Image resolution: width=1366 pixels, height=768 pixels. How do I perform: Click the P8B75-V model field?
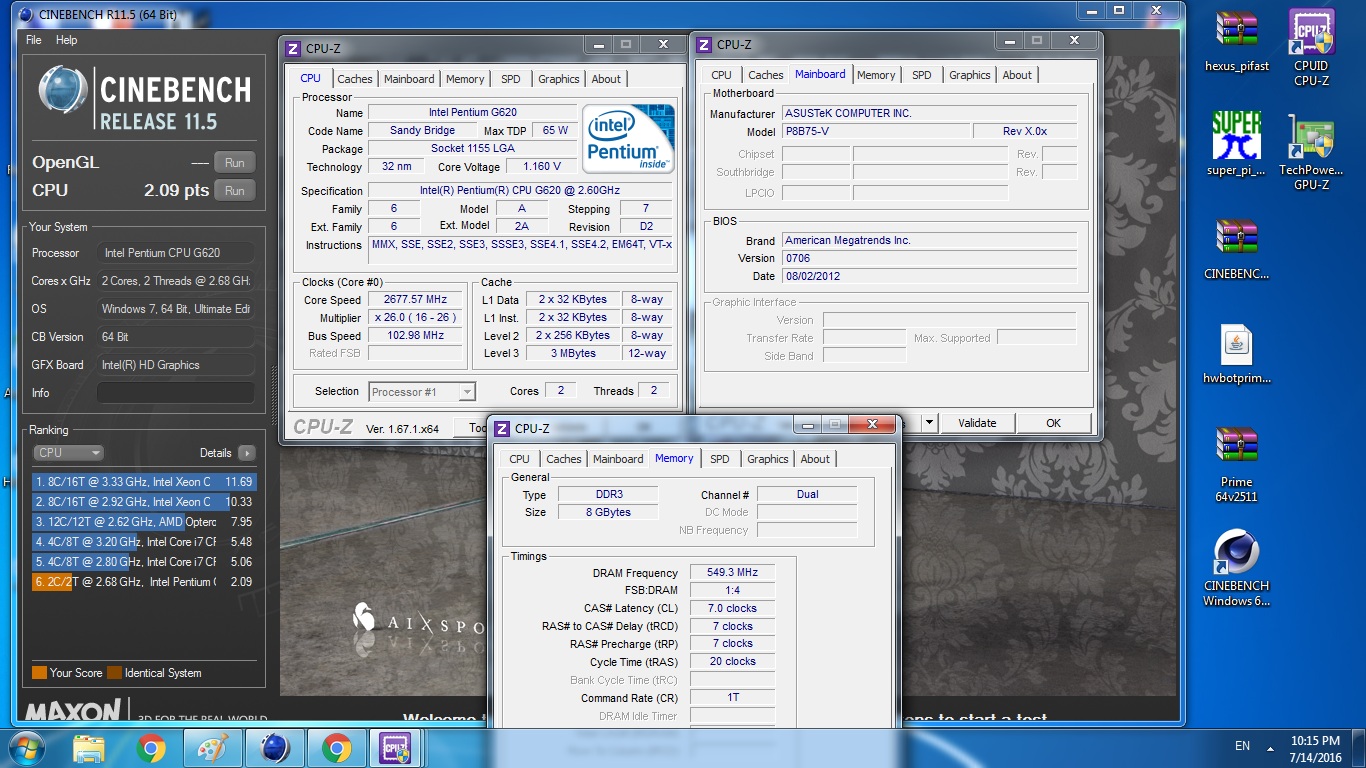[x=875, y=132]
